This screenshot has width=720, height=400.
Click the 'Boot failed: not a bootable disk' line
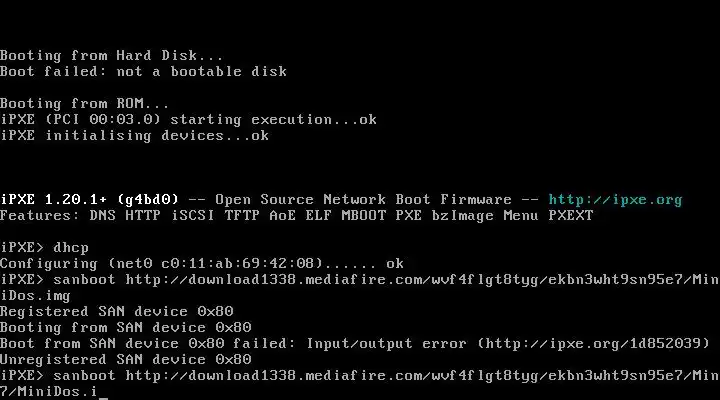pos(143,71)
